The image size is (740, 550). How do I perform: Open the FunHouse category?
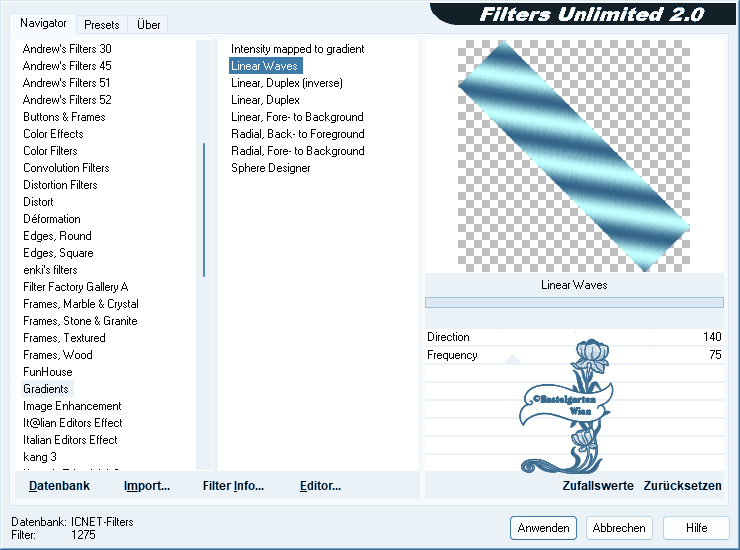tap(48, 372)
